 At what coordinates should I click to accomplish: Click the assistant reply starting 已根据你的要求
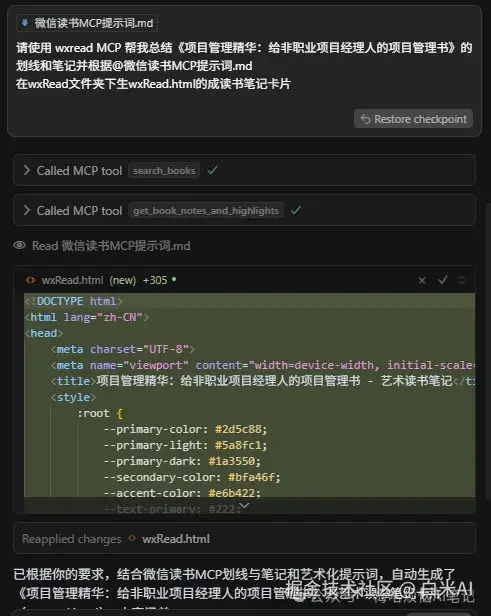click(x=244, y=584)
